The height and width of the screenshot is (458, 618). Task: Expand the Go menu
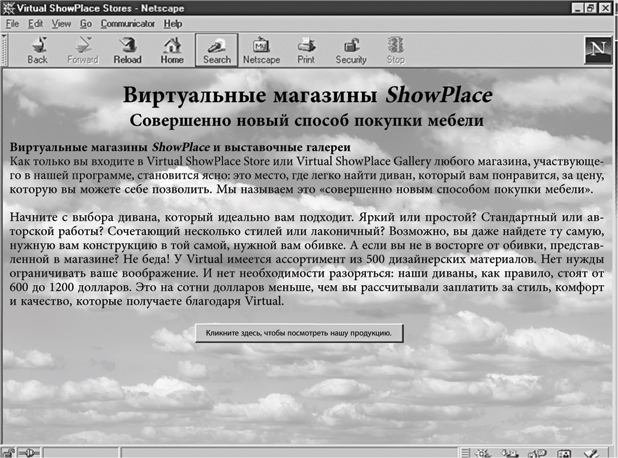coord(85,23)
